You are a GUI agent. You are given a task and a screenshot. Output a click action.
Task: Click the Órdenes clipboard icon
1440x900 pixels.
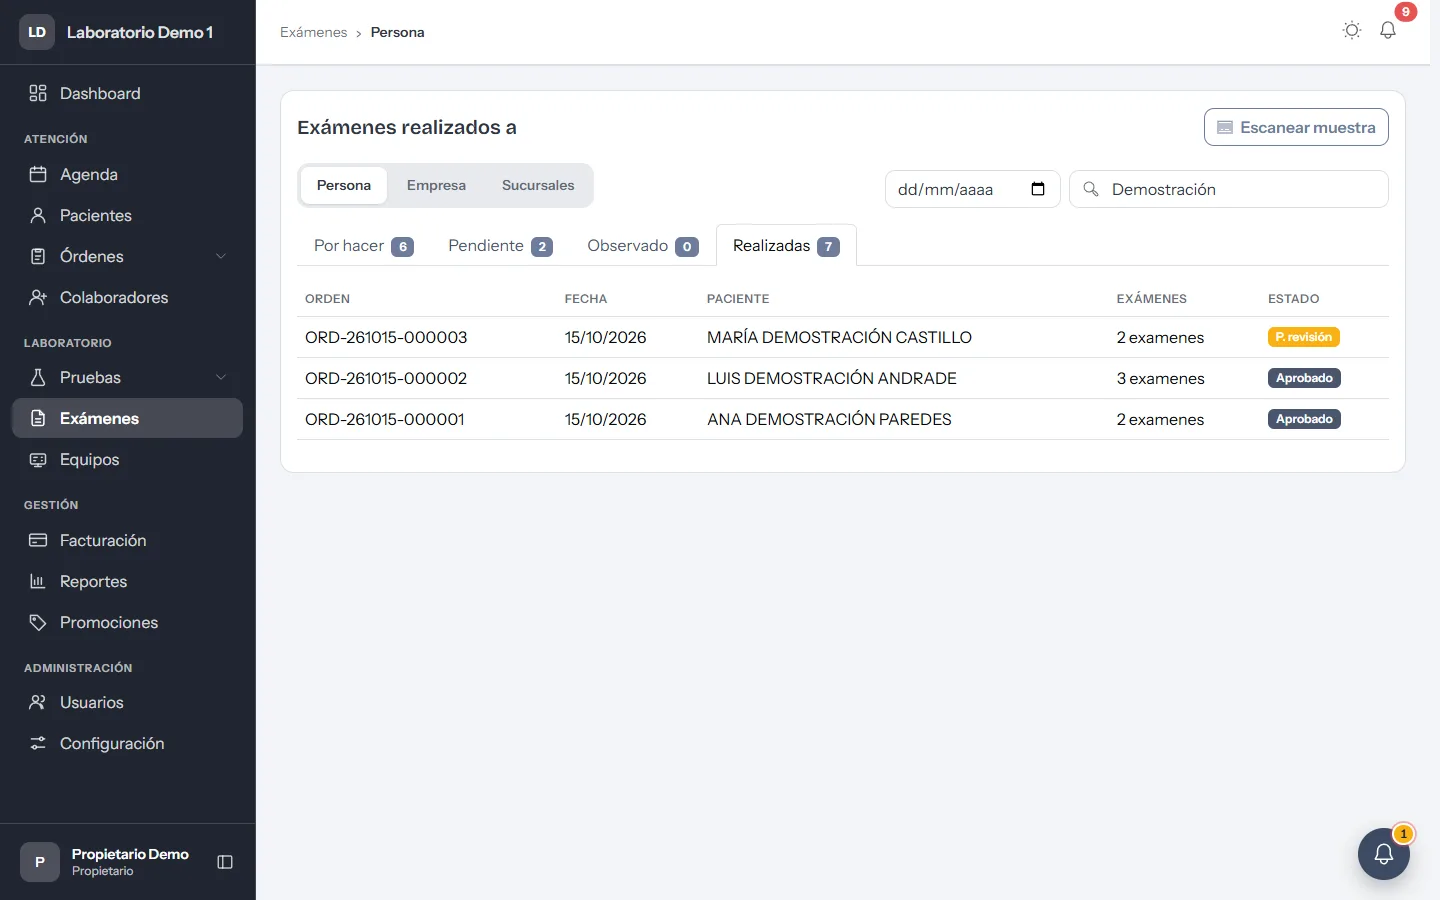(38, 256)
